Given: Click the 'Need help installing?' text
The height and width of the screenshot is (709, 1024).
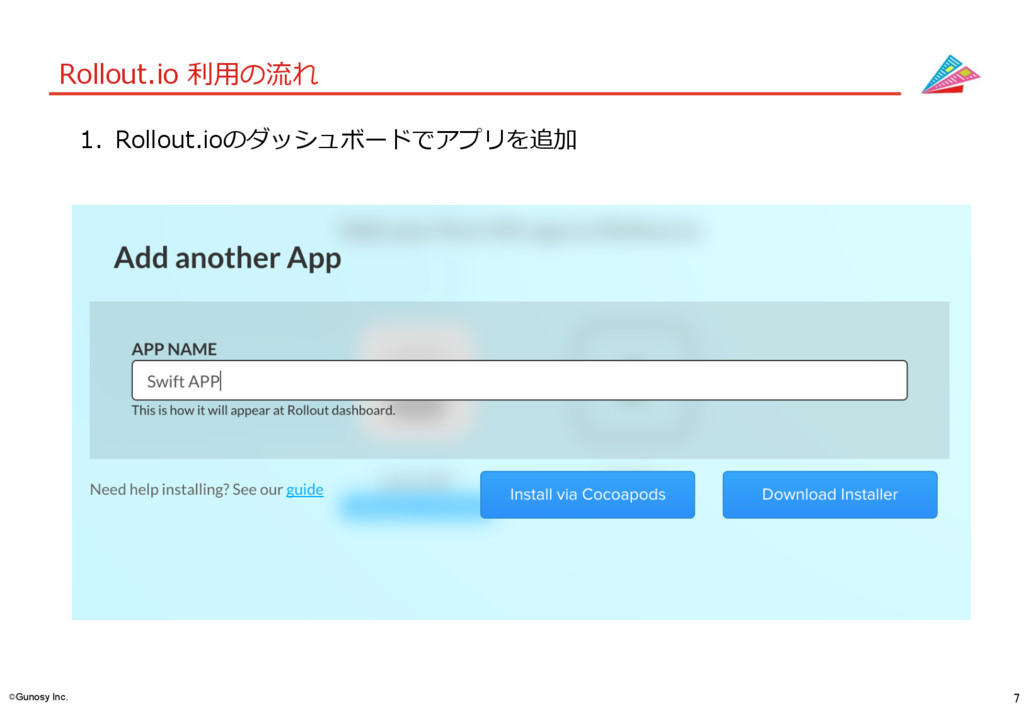Looking at the screenshot, I should tap(161, 489).
